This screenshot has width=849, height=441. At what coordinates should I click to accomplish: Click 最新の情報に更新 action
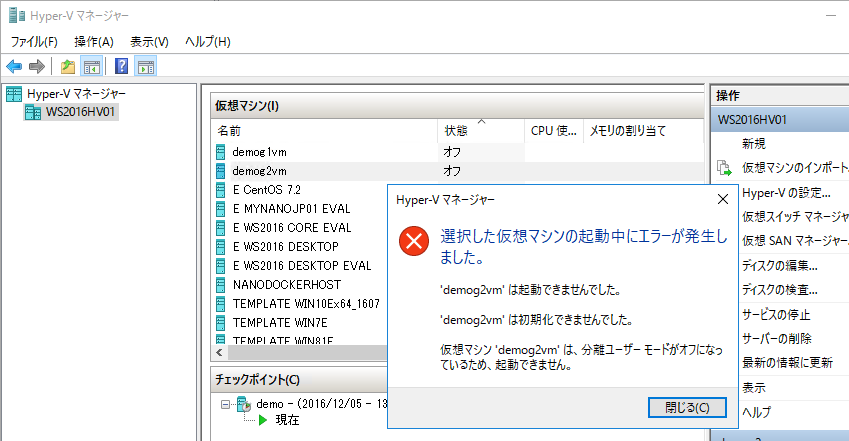pos(787,362)
